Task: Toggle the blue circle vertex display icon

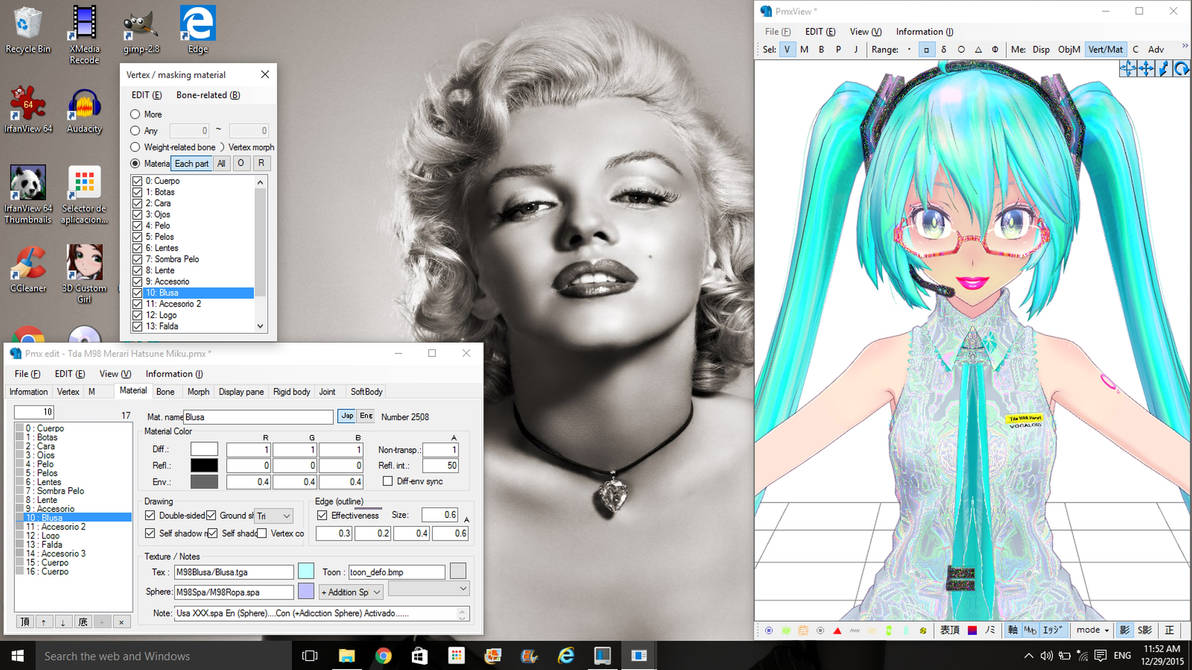Action: click(x=769, y=630)
